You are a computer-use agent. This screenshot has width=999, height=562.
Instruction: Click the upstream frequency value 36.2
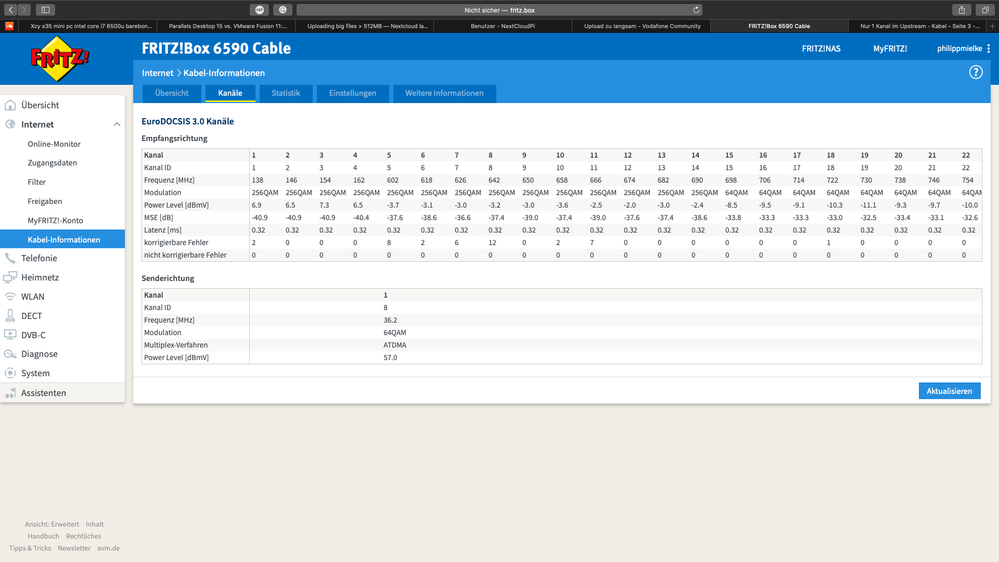coord(390,321)
